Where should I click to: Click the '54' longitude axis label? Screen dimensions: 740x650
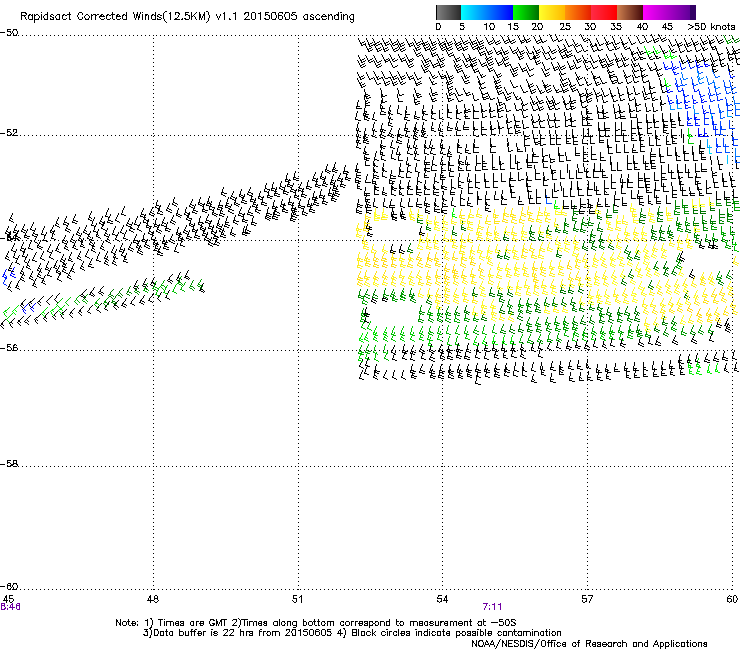[442, 599]
